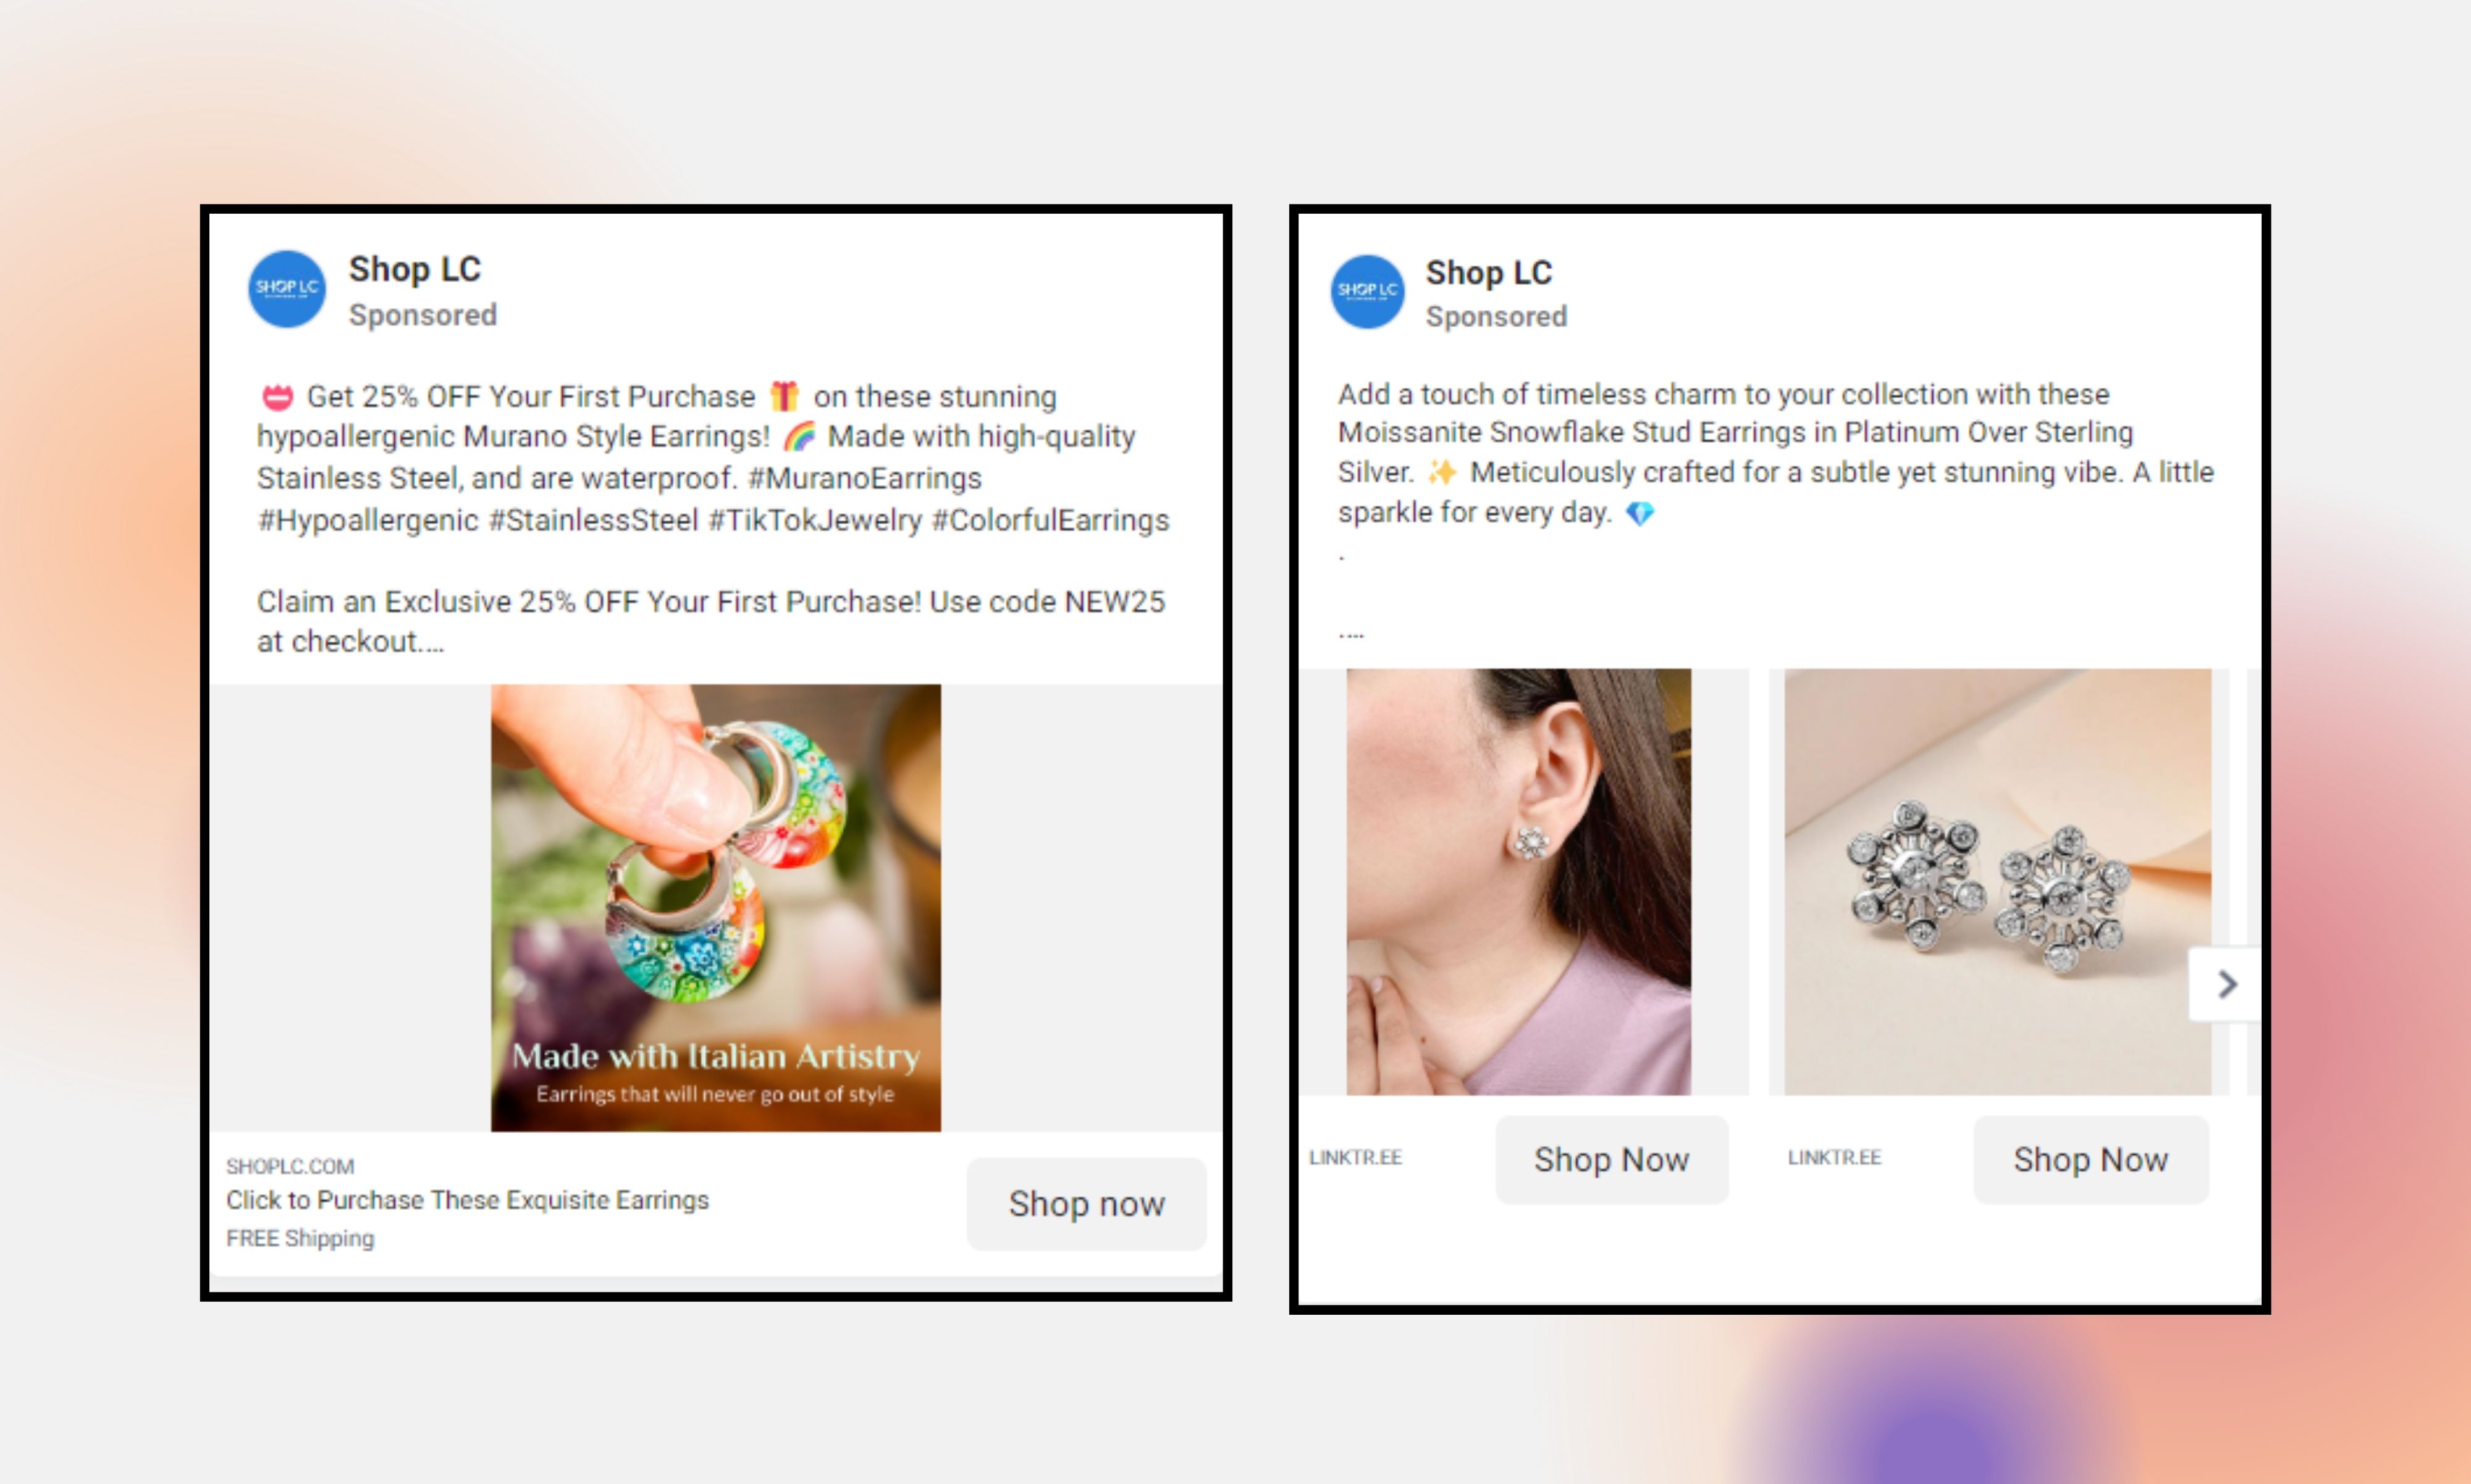Viewport: 2471px width, 1484px height.
Task: Click the SHOPLC.COM domain link
Action: coord(290,1166)
